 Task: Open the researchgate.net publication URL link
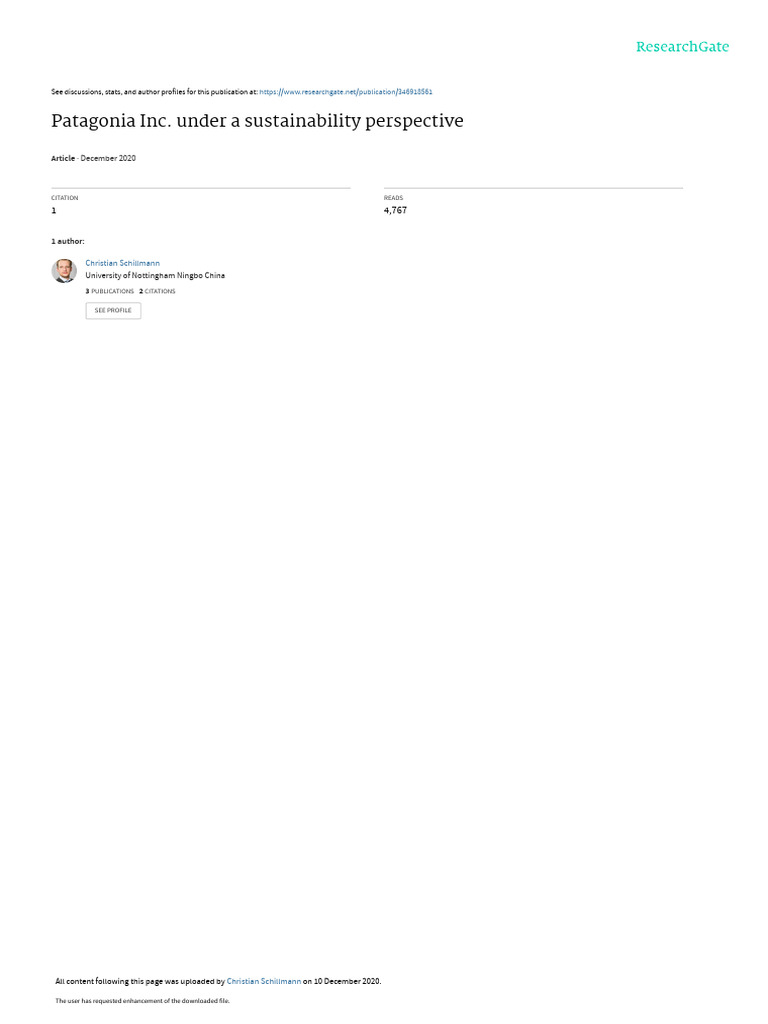[x=345, y=92]
